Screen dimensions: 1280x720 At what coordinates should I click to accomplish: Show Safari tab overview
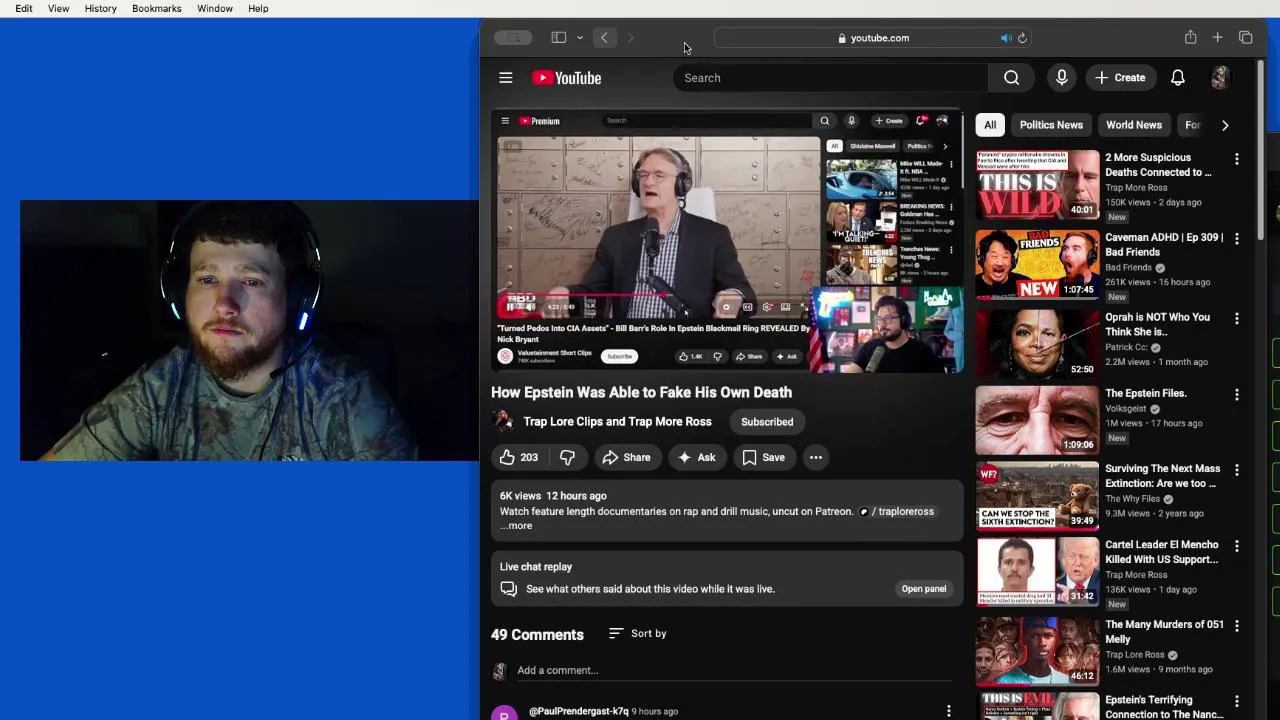pyautogui.click(x=1245, y=38)
